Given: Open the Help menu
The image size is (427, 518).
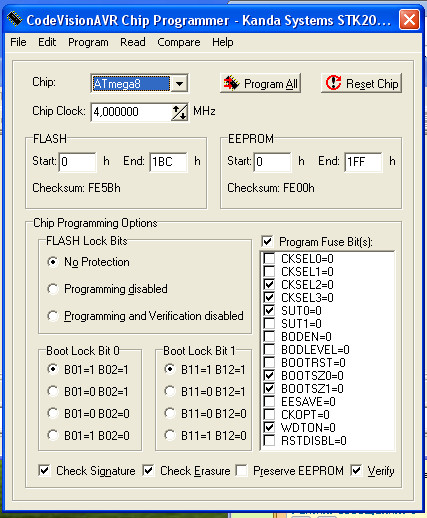Looking at the screenshot, I should (x=223, y=42).
